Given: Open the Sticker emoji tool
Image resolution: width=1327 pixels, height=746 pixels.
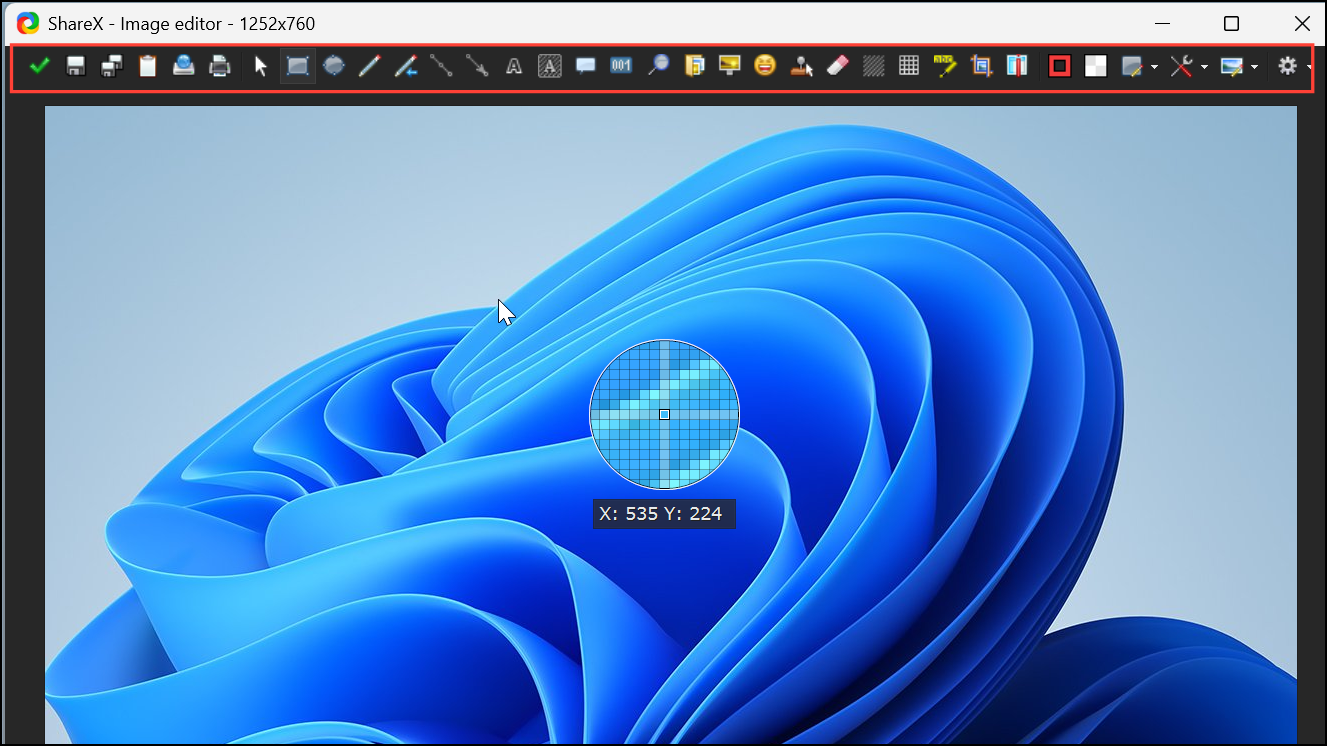Looking at the screenshot, I should 765,66.
